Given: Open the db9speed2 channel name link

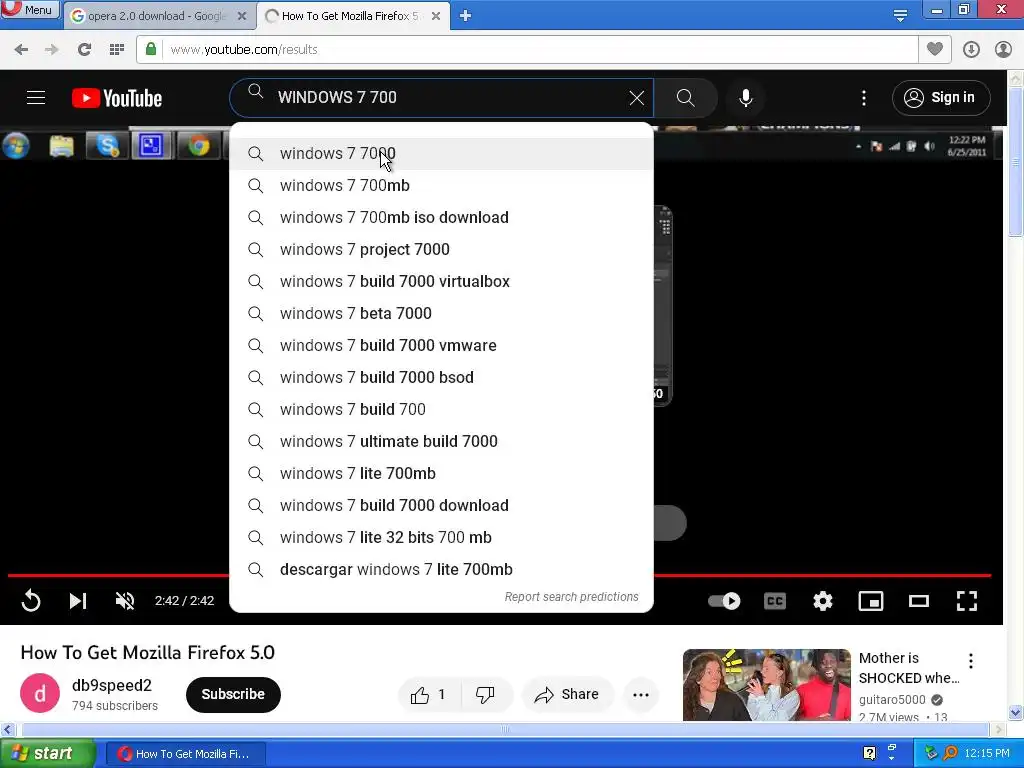Looking at the screenshot, I should pyautogui.click(x=112, y=685).
